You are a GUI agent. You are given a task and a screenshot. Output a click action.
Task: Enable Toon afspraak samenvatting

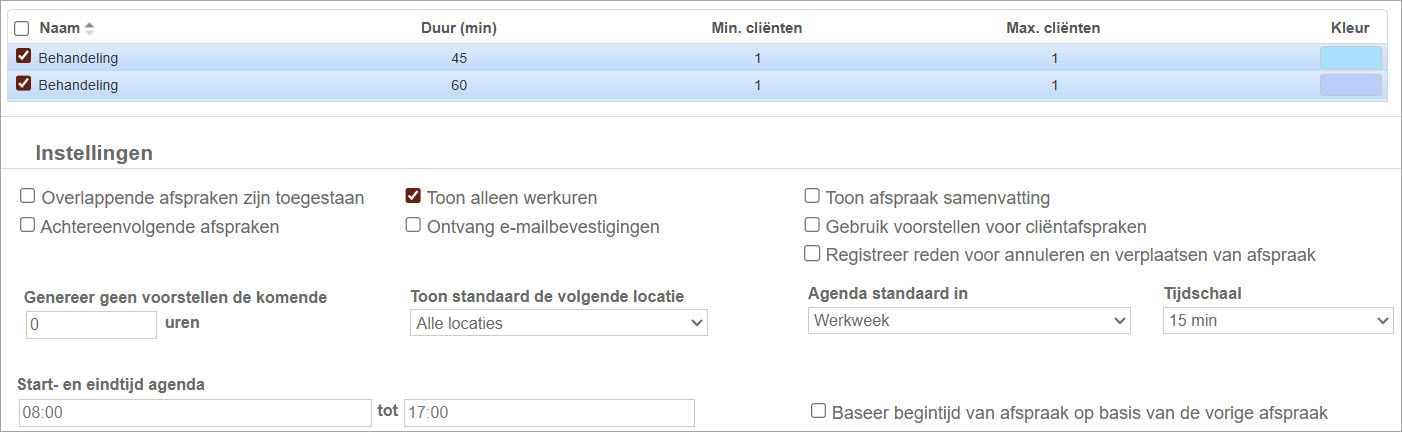pyautogui.click(x=813, y=197)
